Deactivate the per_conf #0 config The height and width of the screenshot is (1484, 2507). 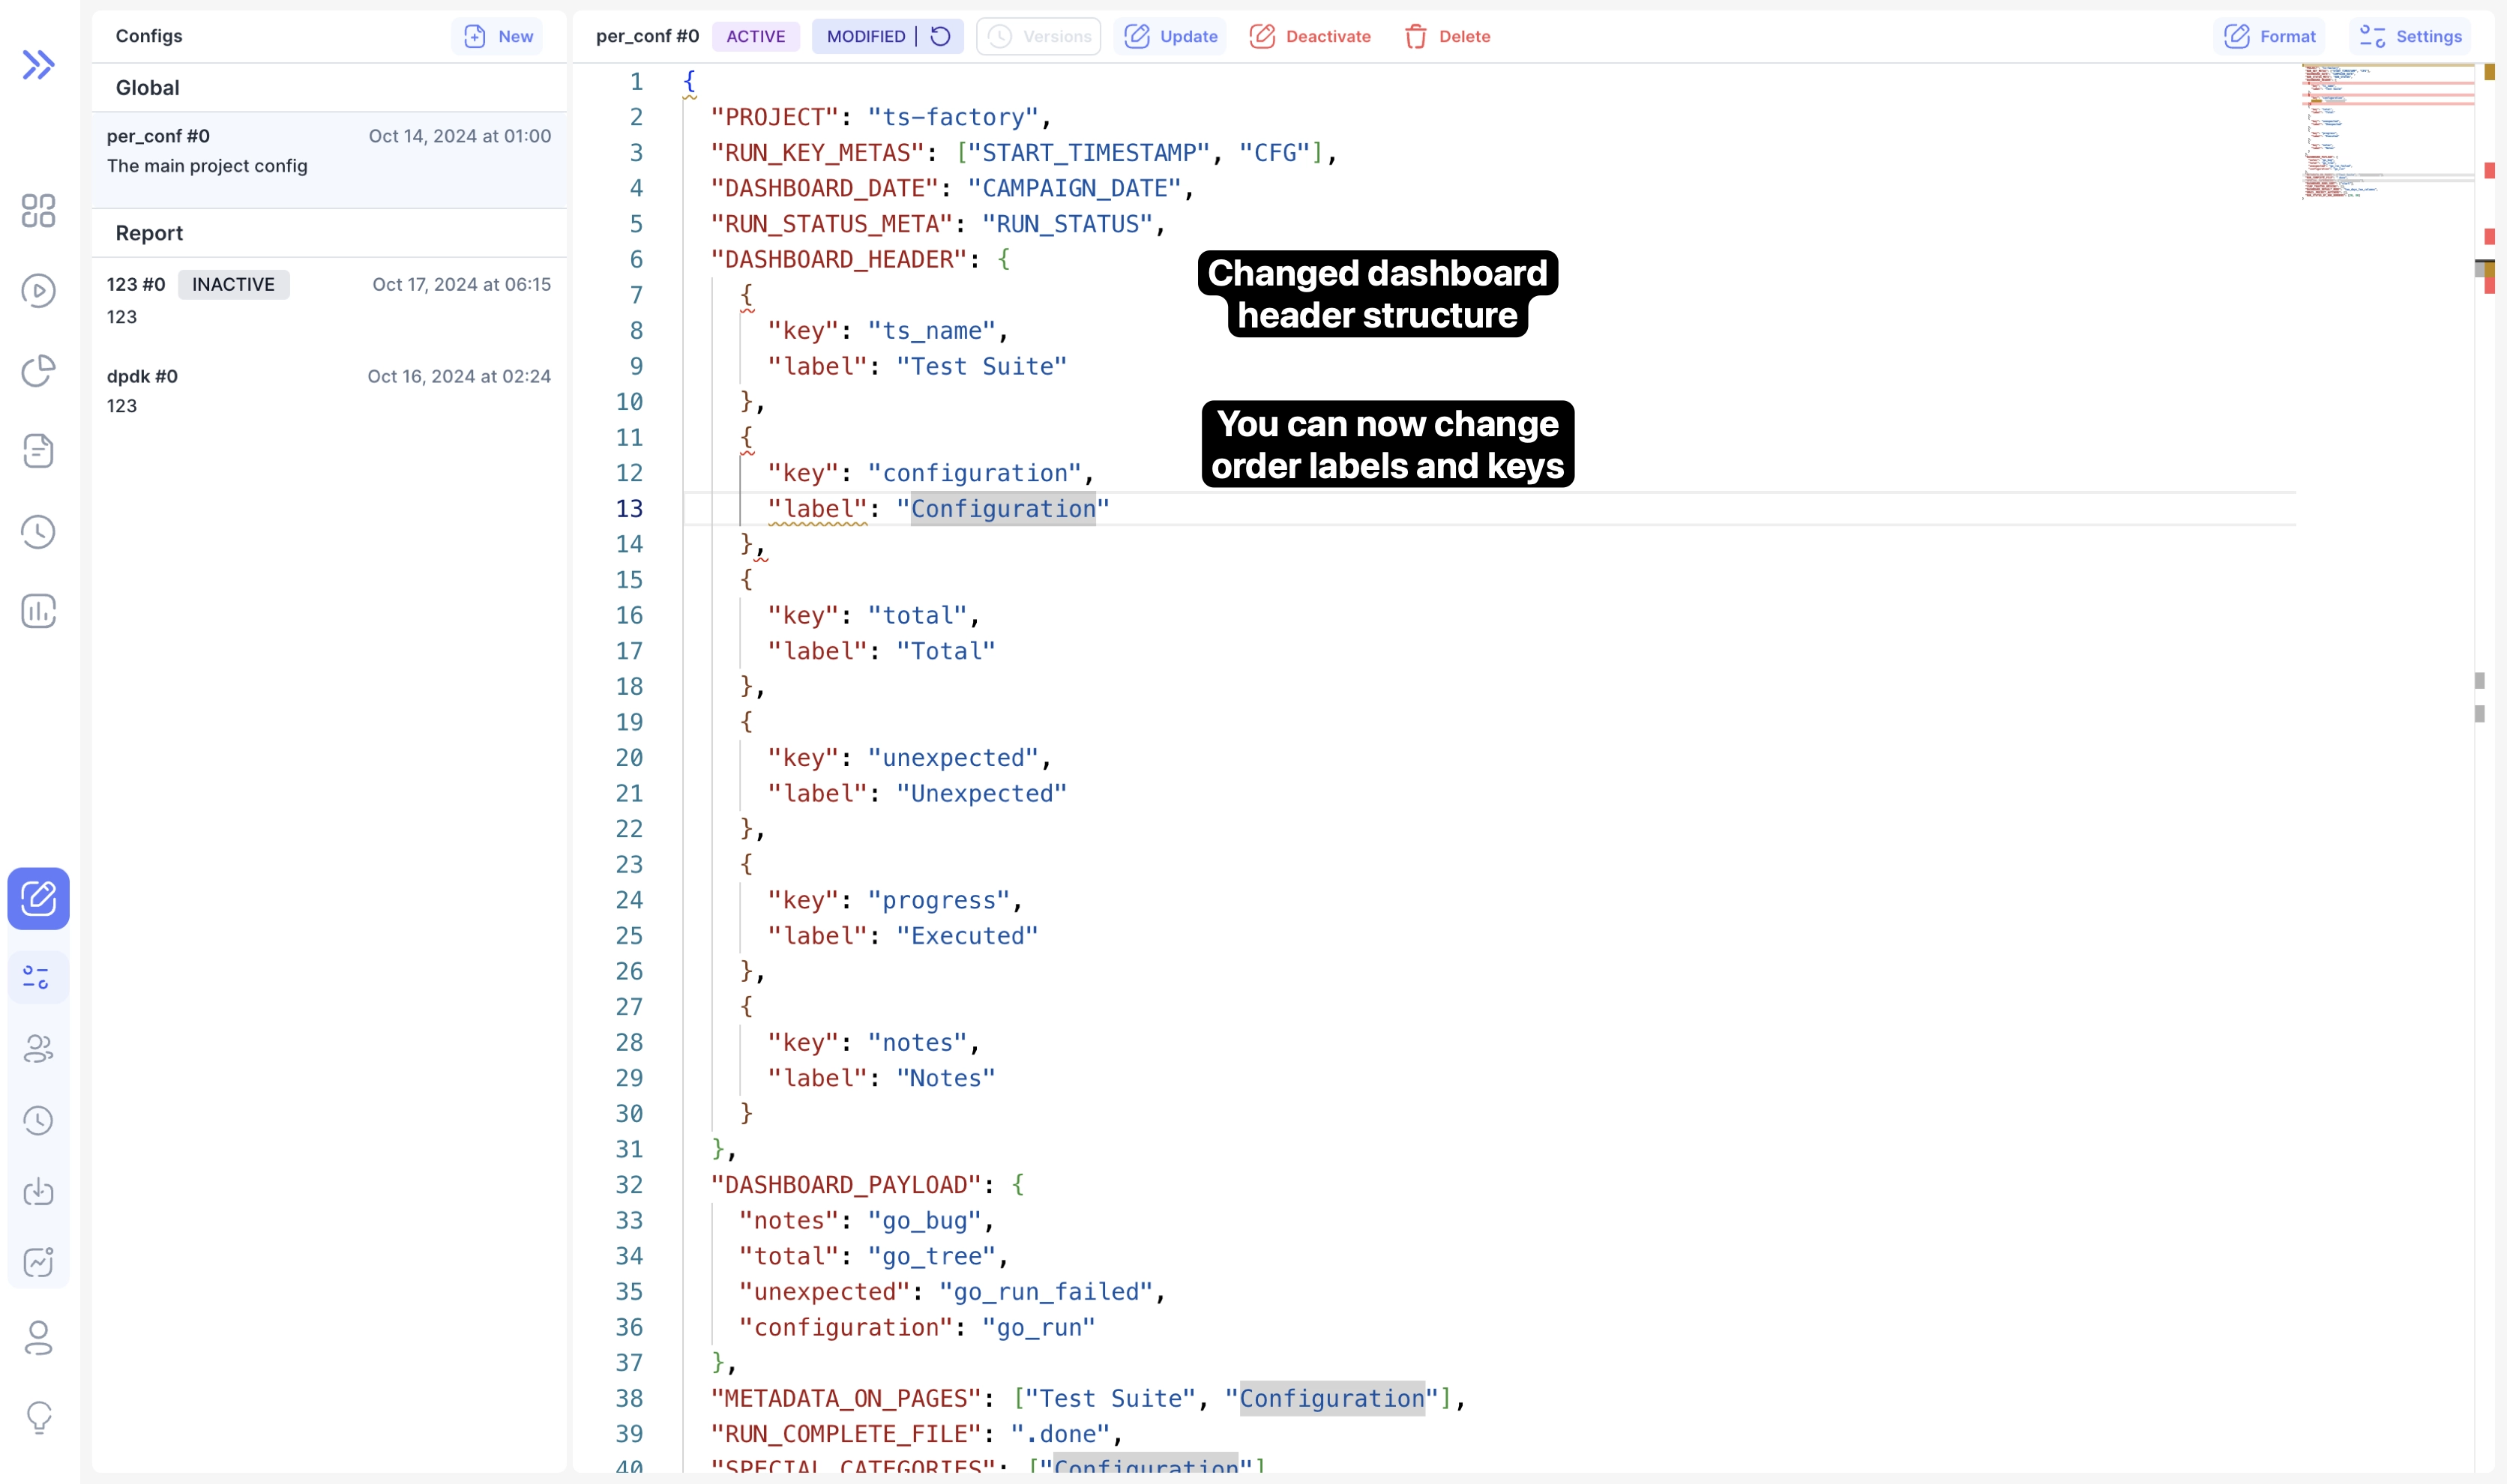click(1310, 36)
